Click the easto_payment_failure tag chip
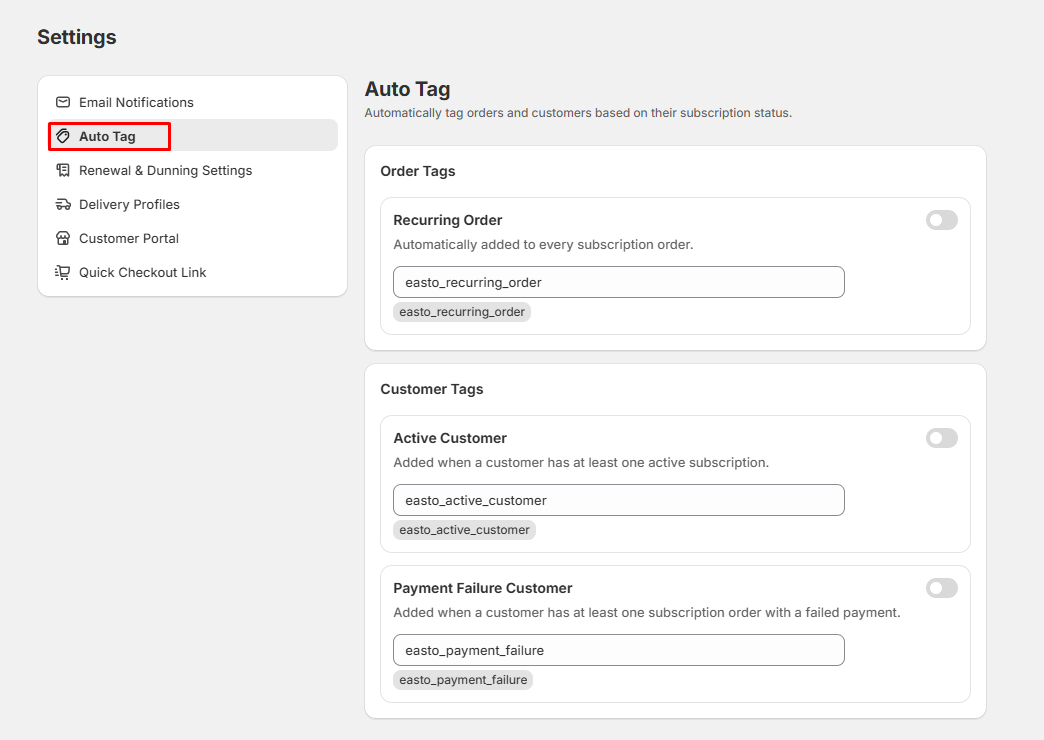Viewport: 1044px width, 740px height. click(463, 680)
